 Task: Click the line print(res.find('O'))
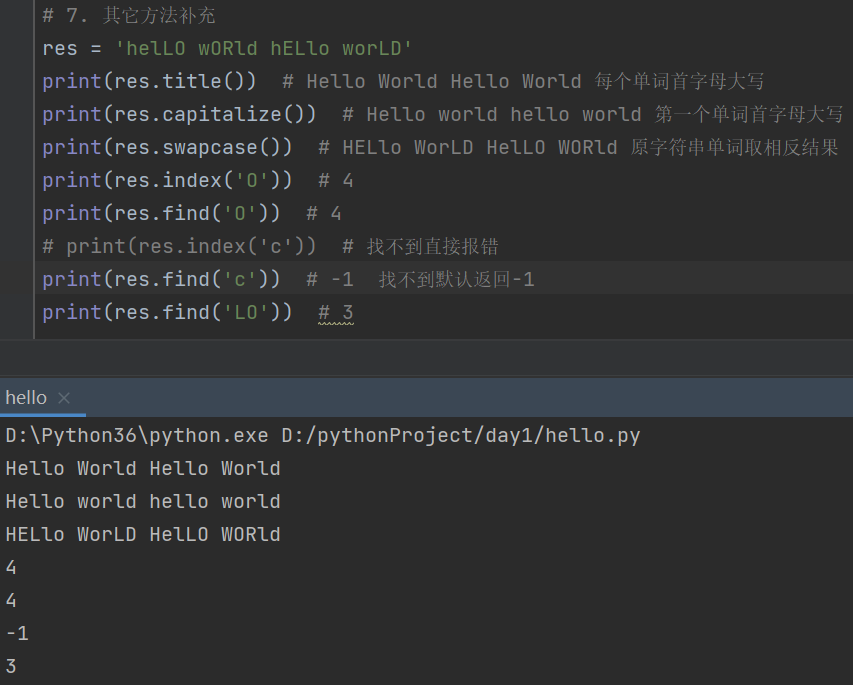point(161,213)
